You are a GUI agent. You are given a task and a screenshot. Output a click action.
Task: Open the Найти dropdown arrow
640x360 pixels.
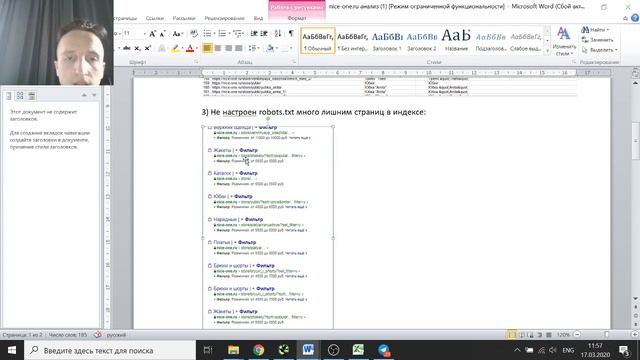(x=607, y=30)
